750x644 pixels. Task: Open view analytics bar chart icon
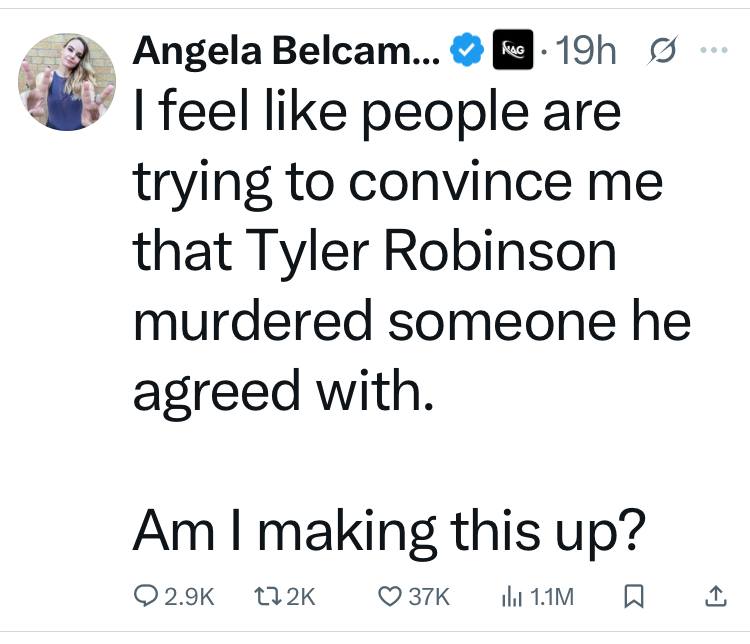pos(510,597)
